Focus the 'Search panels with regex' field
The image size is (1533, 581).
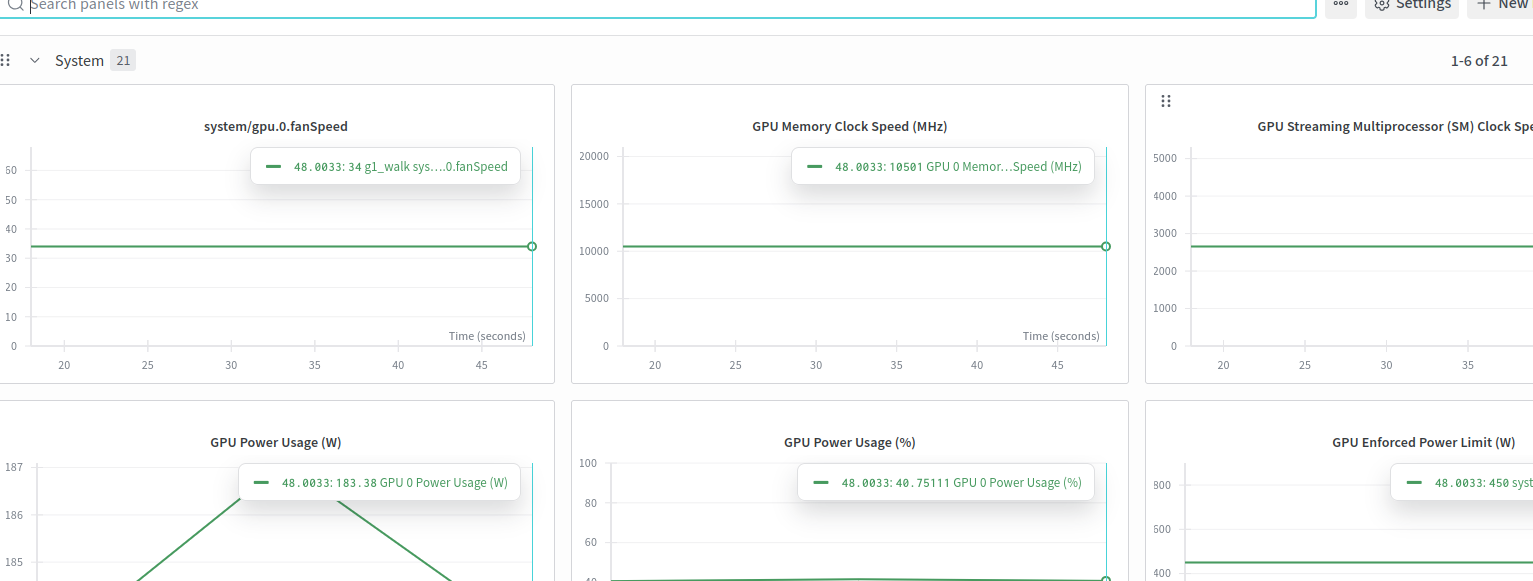tap(660, 5)
